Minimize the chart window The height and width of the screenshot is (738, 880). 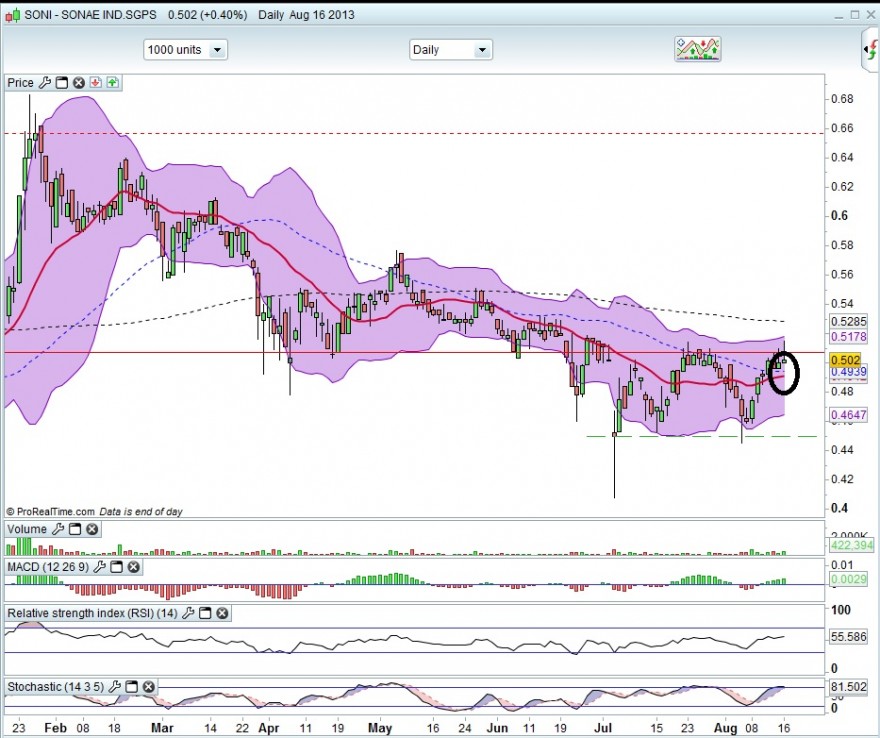tap(838, 16)
